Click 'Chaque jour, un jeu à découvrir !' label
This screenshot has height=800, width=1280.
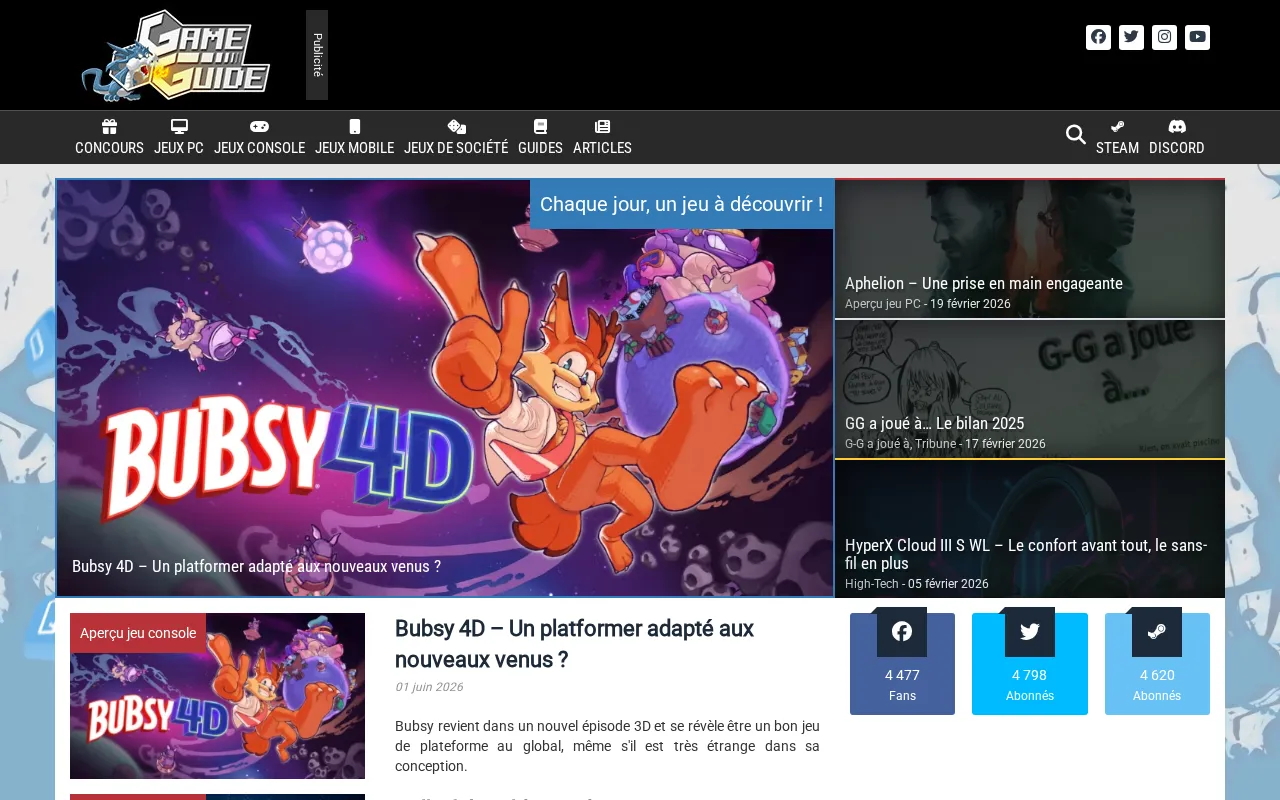(682, 204)
